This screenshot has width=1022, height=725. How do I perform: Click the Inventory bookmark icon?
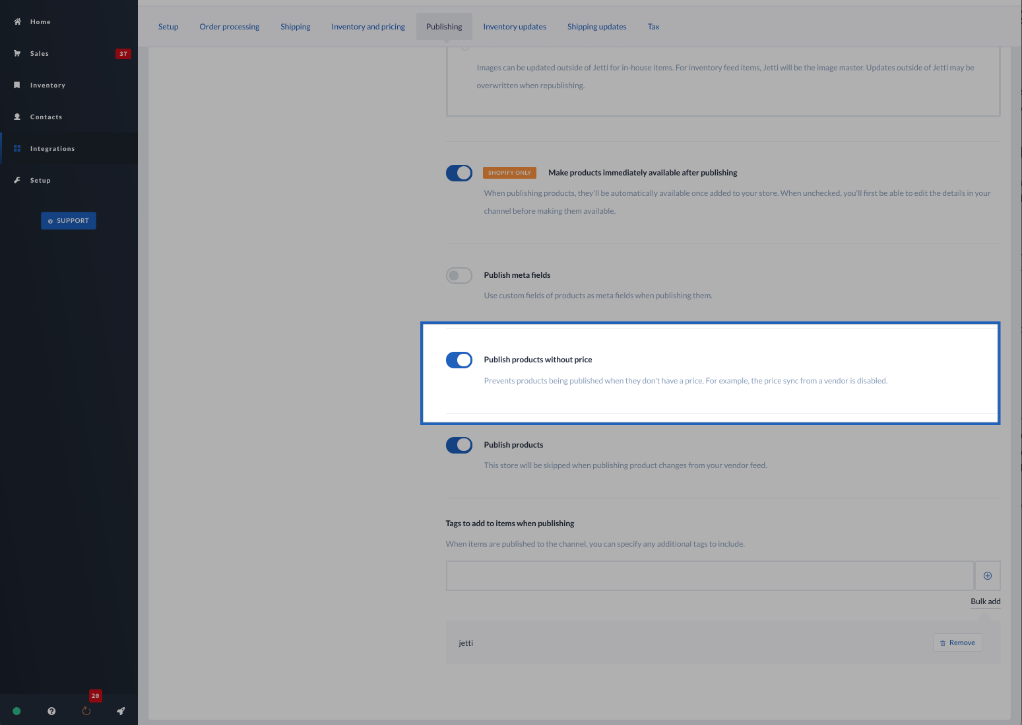point(17,85)
